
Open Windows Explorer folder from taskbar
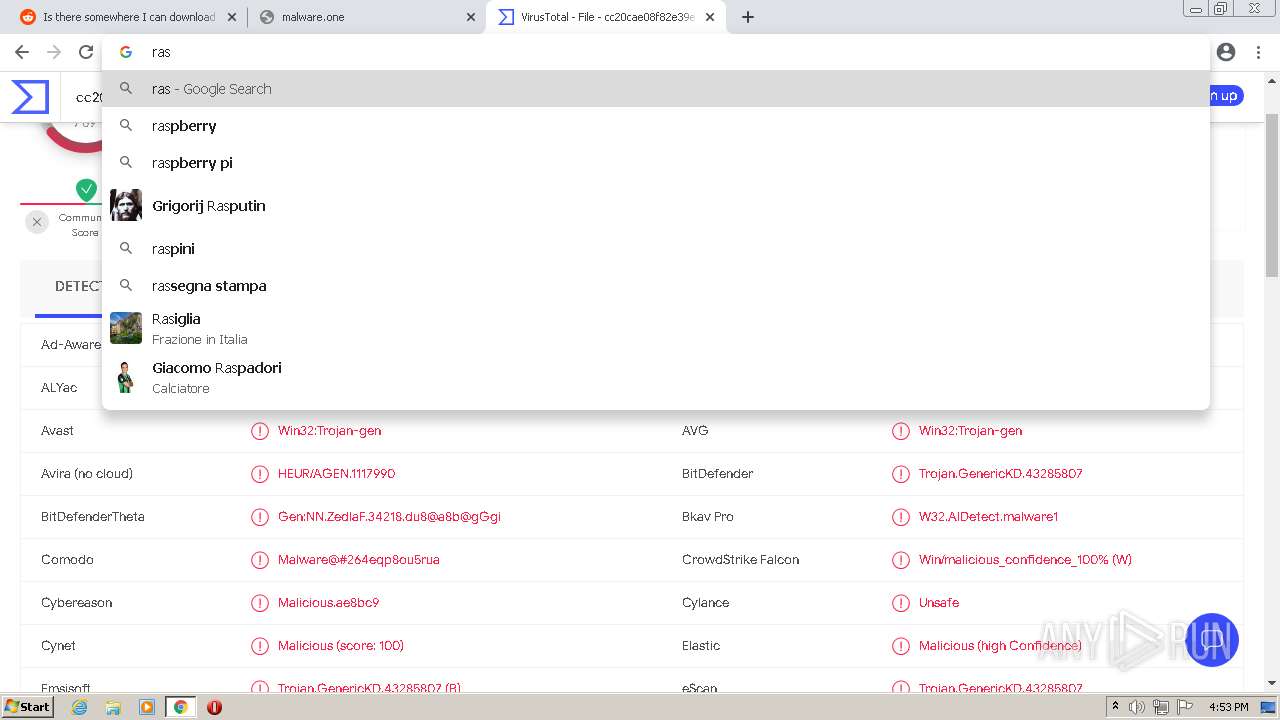click(x=113, y=707)
